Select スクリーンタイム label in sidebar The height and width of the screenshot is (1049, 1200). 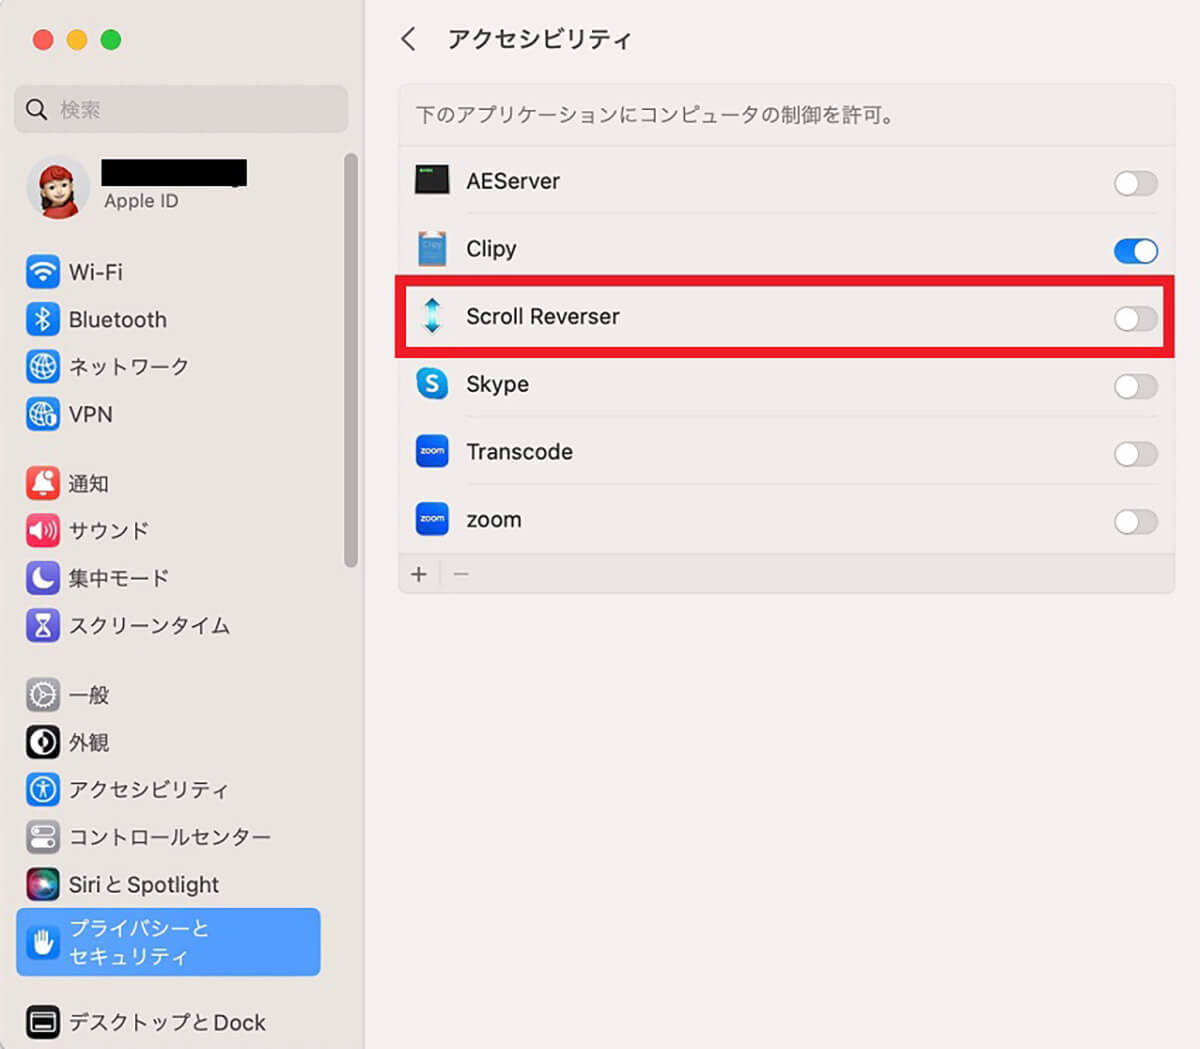149,626
